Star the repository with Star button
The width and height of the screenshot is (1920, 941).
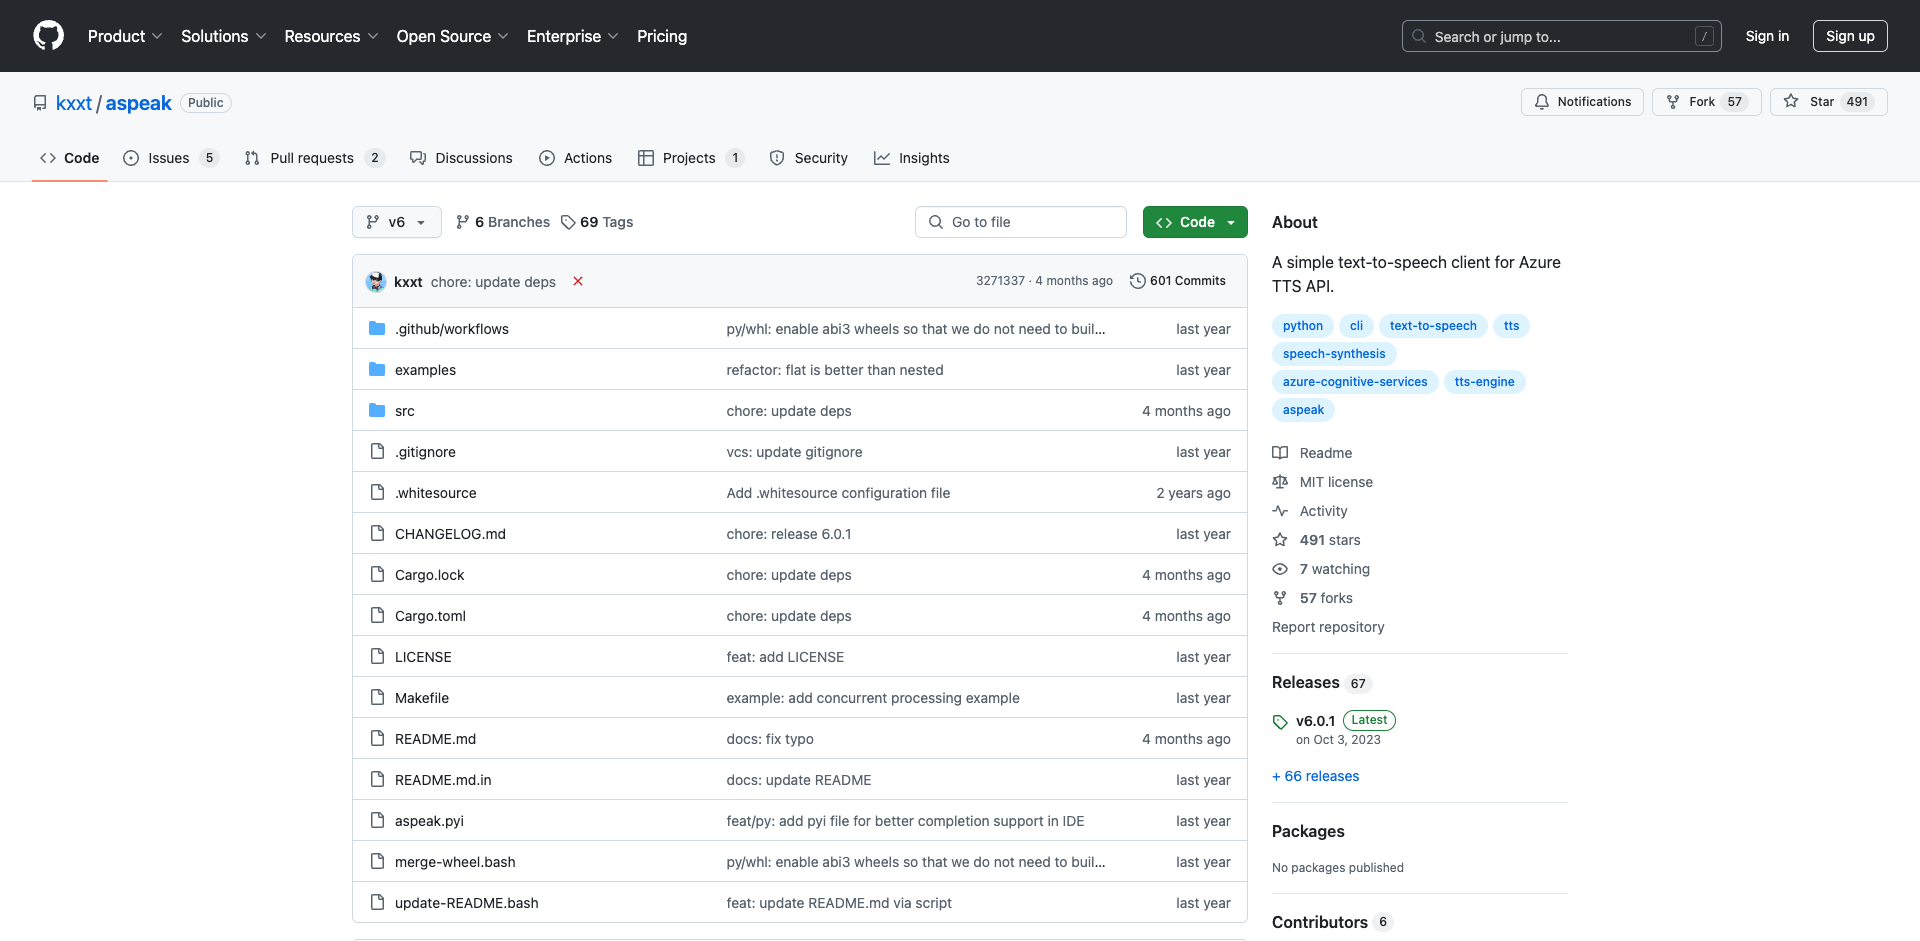click(1829, 102)
